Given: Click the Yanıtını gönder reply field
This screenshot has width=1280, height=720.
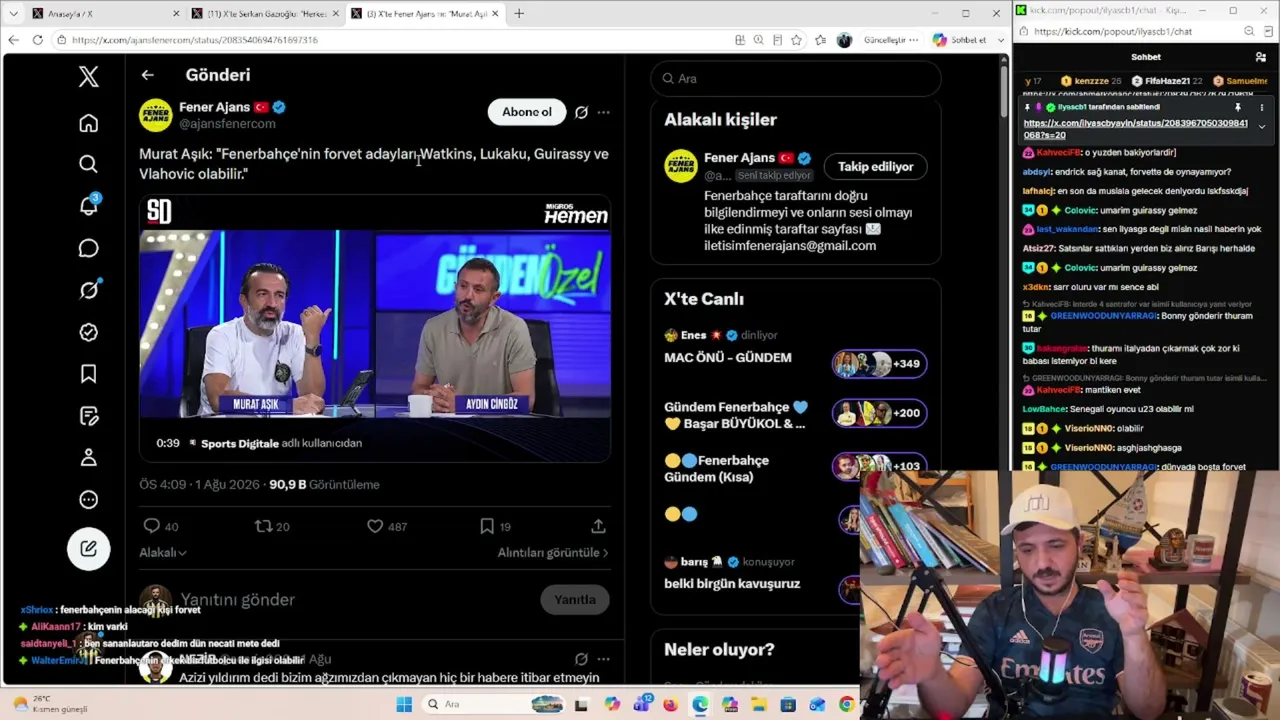Looking at the screenshot, I should 237,600.
